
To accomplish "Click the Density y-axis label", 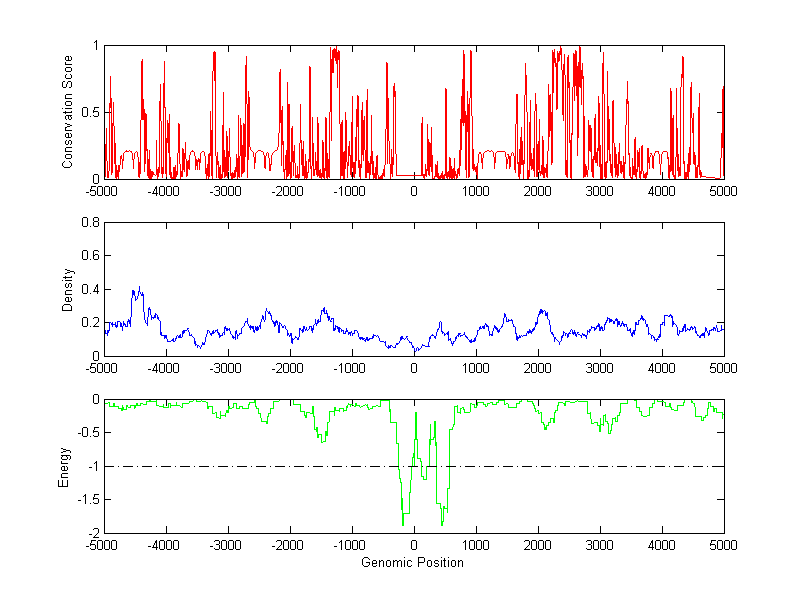I will [67, 289].
